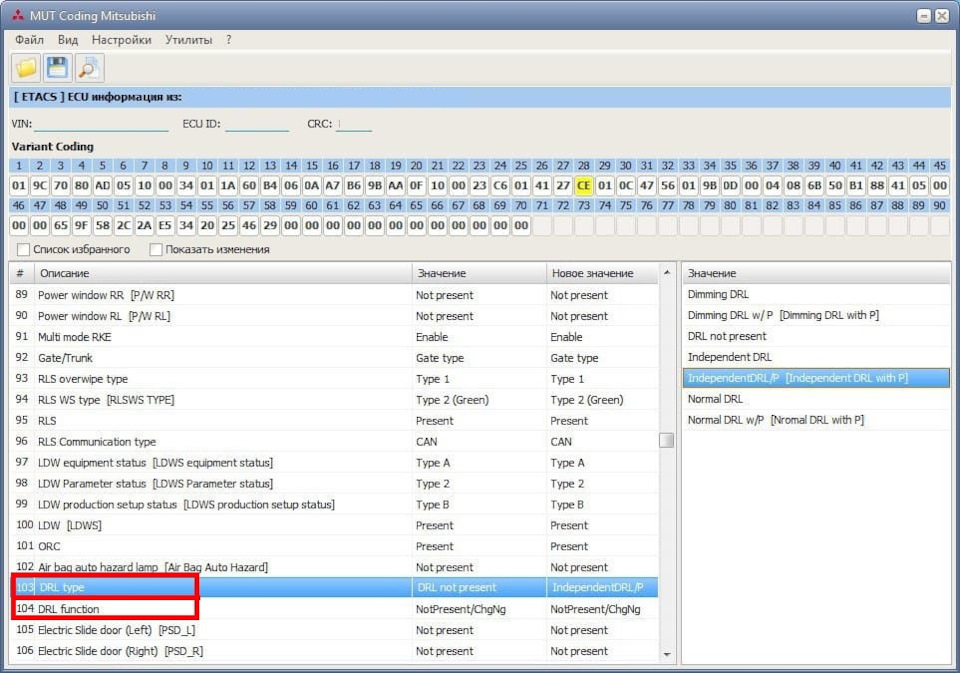Click the right panel Значение header
Image resolution: width=960 pixels, height=673 pixels.
816,273
